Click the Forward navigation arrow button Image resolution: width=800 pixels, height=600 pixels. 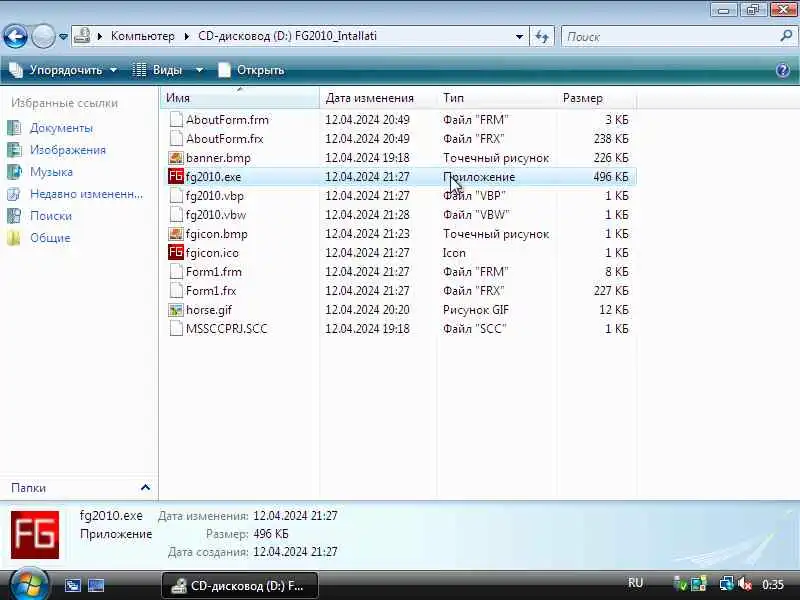point(43,36)
